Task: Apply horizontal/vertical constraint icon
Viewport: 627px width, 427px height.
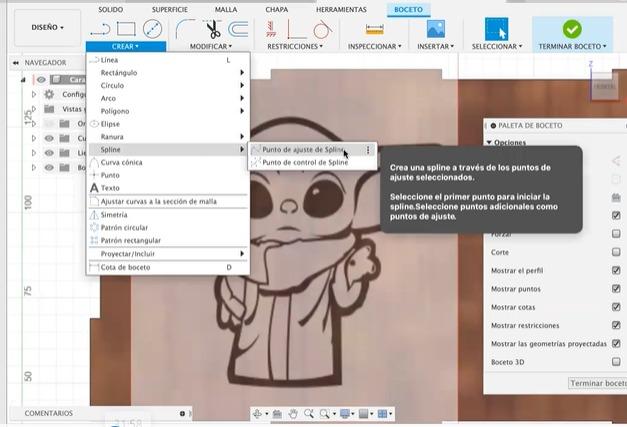Action: pos(271,29)
